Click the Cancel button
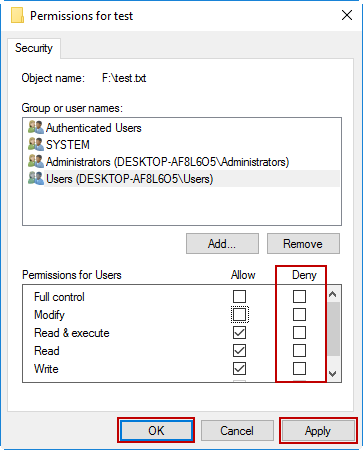This screenshot has width=363, height=450. (x=237, y=430)
